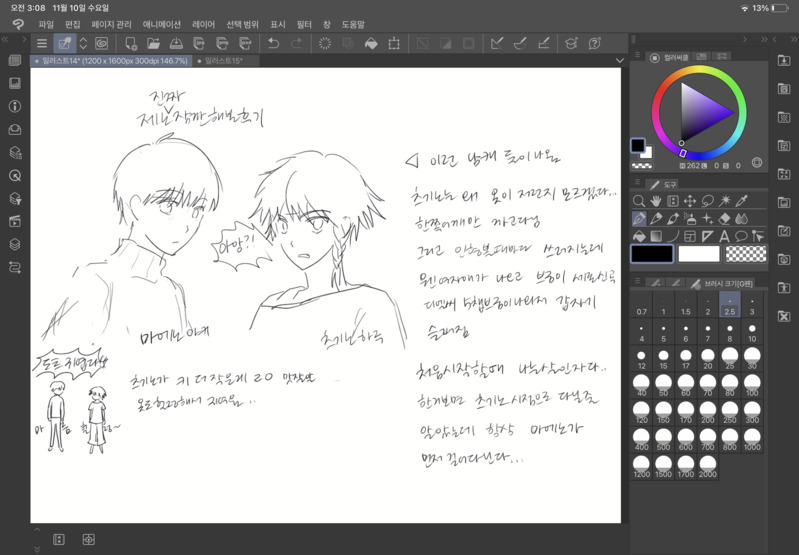Select the Hand move tool

click(x=656, y=201)
